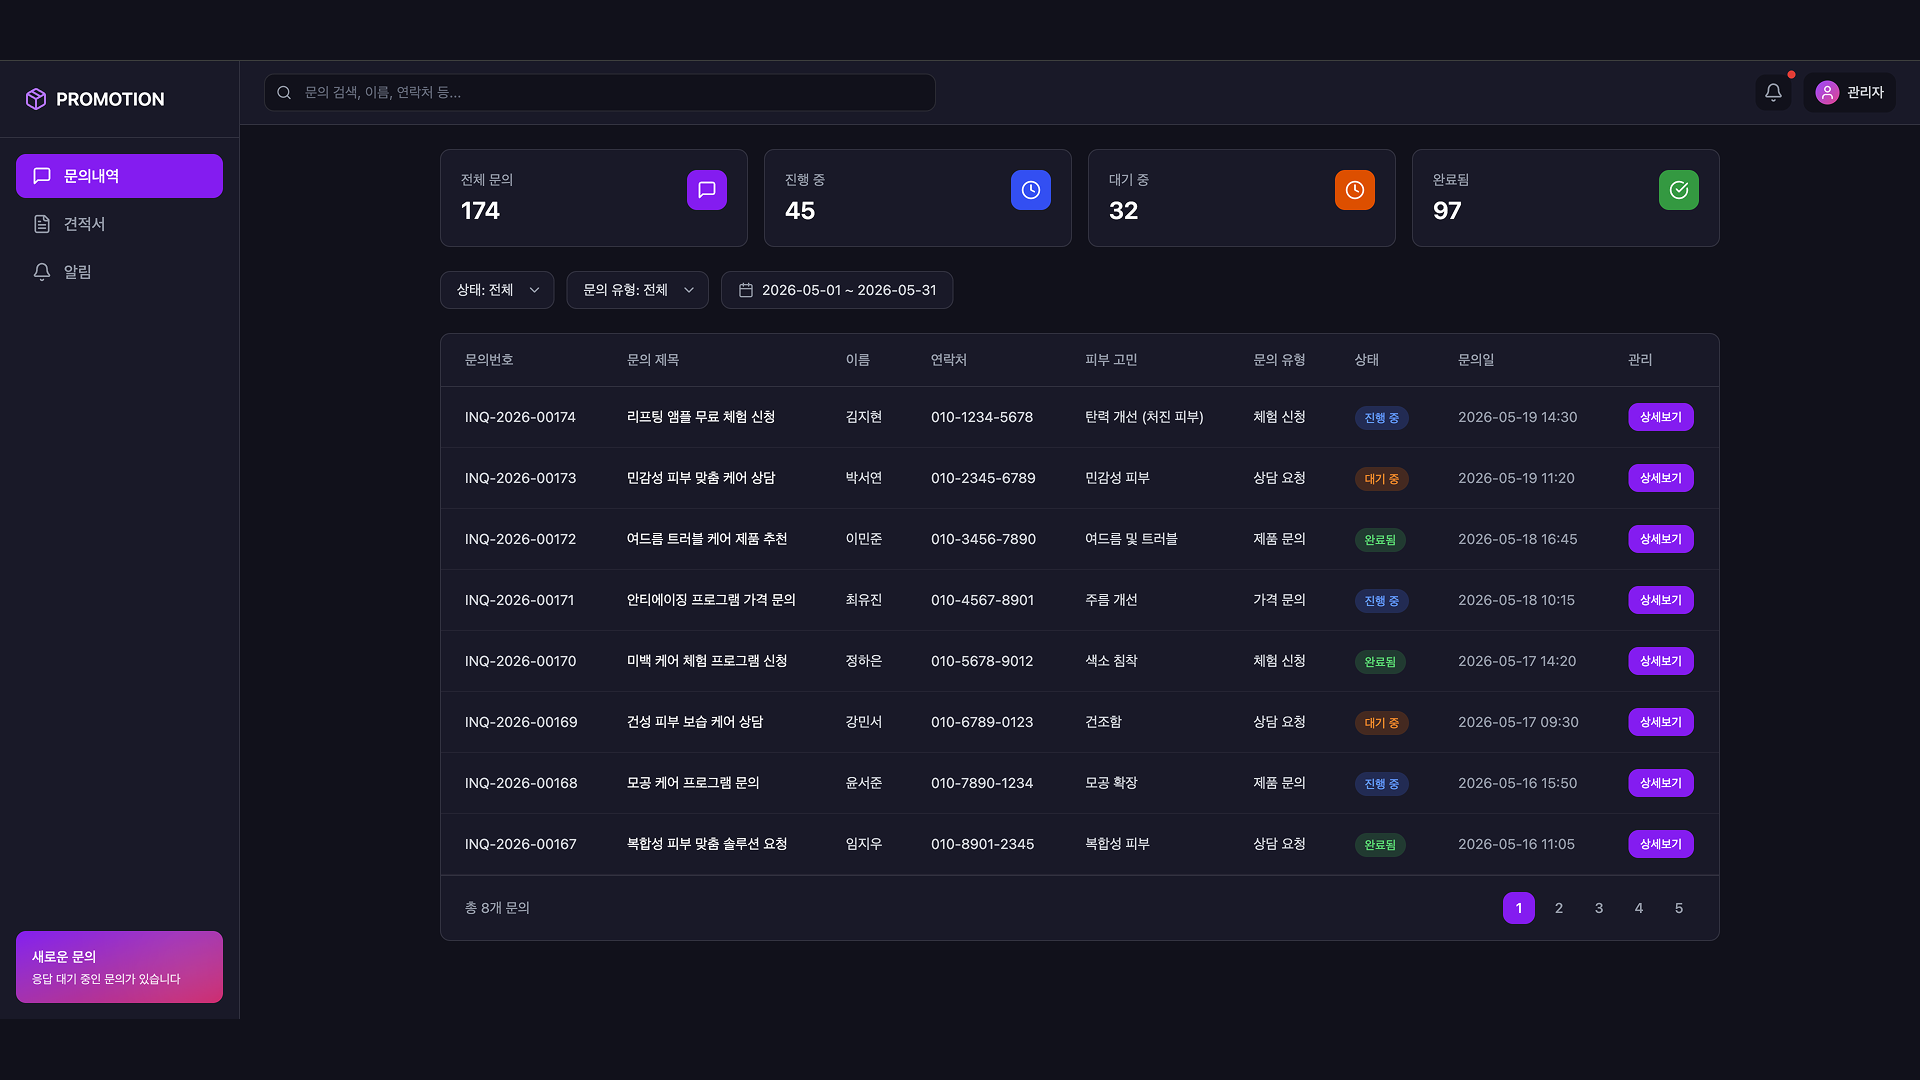Screen dimensions: 1920x1080
Task: Click the 문의일 column header
Action: [x=1476, y=360]
